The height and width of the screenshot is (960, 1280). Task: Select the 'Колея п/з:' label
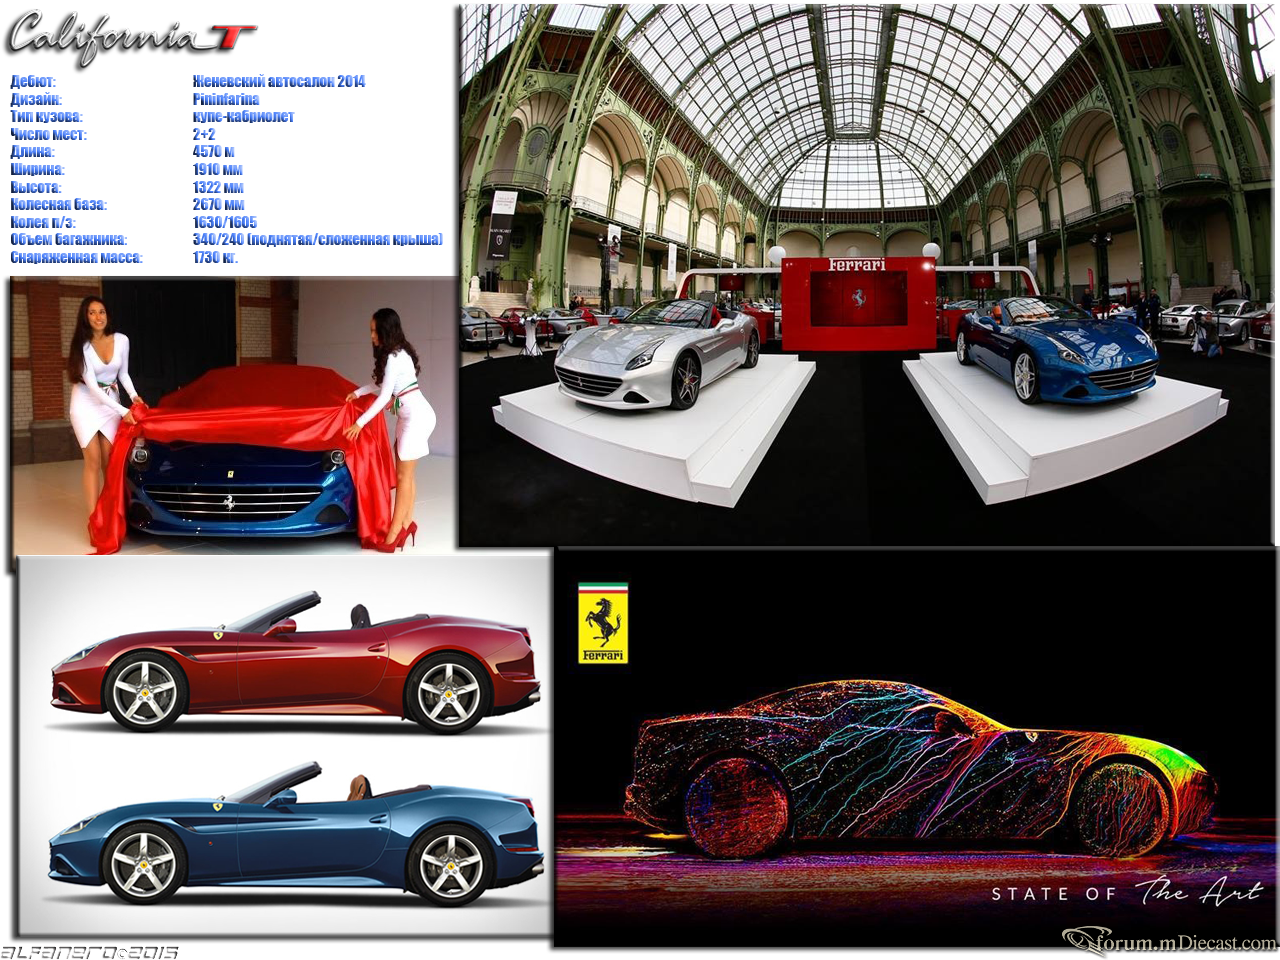43,223
